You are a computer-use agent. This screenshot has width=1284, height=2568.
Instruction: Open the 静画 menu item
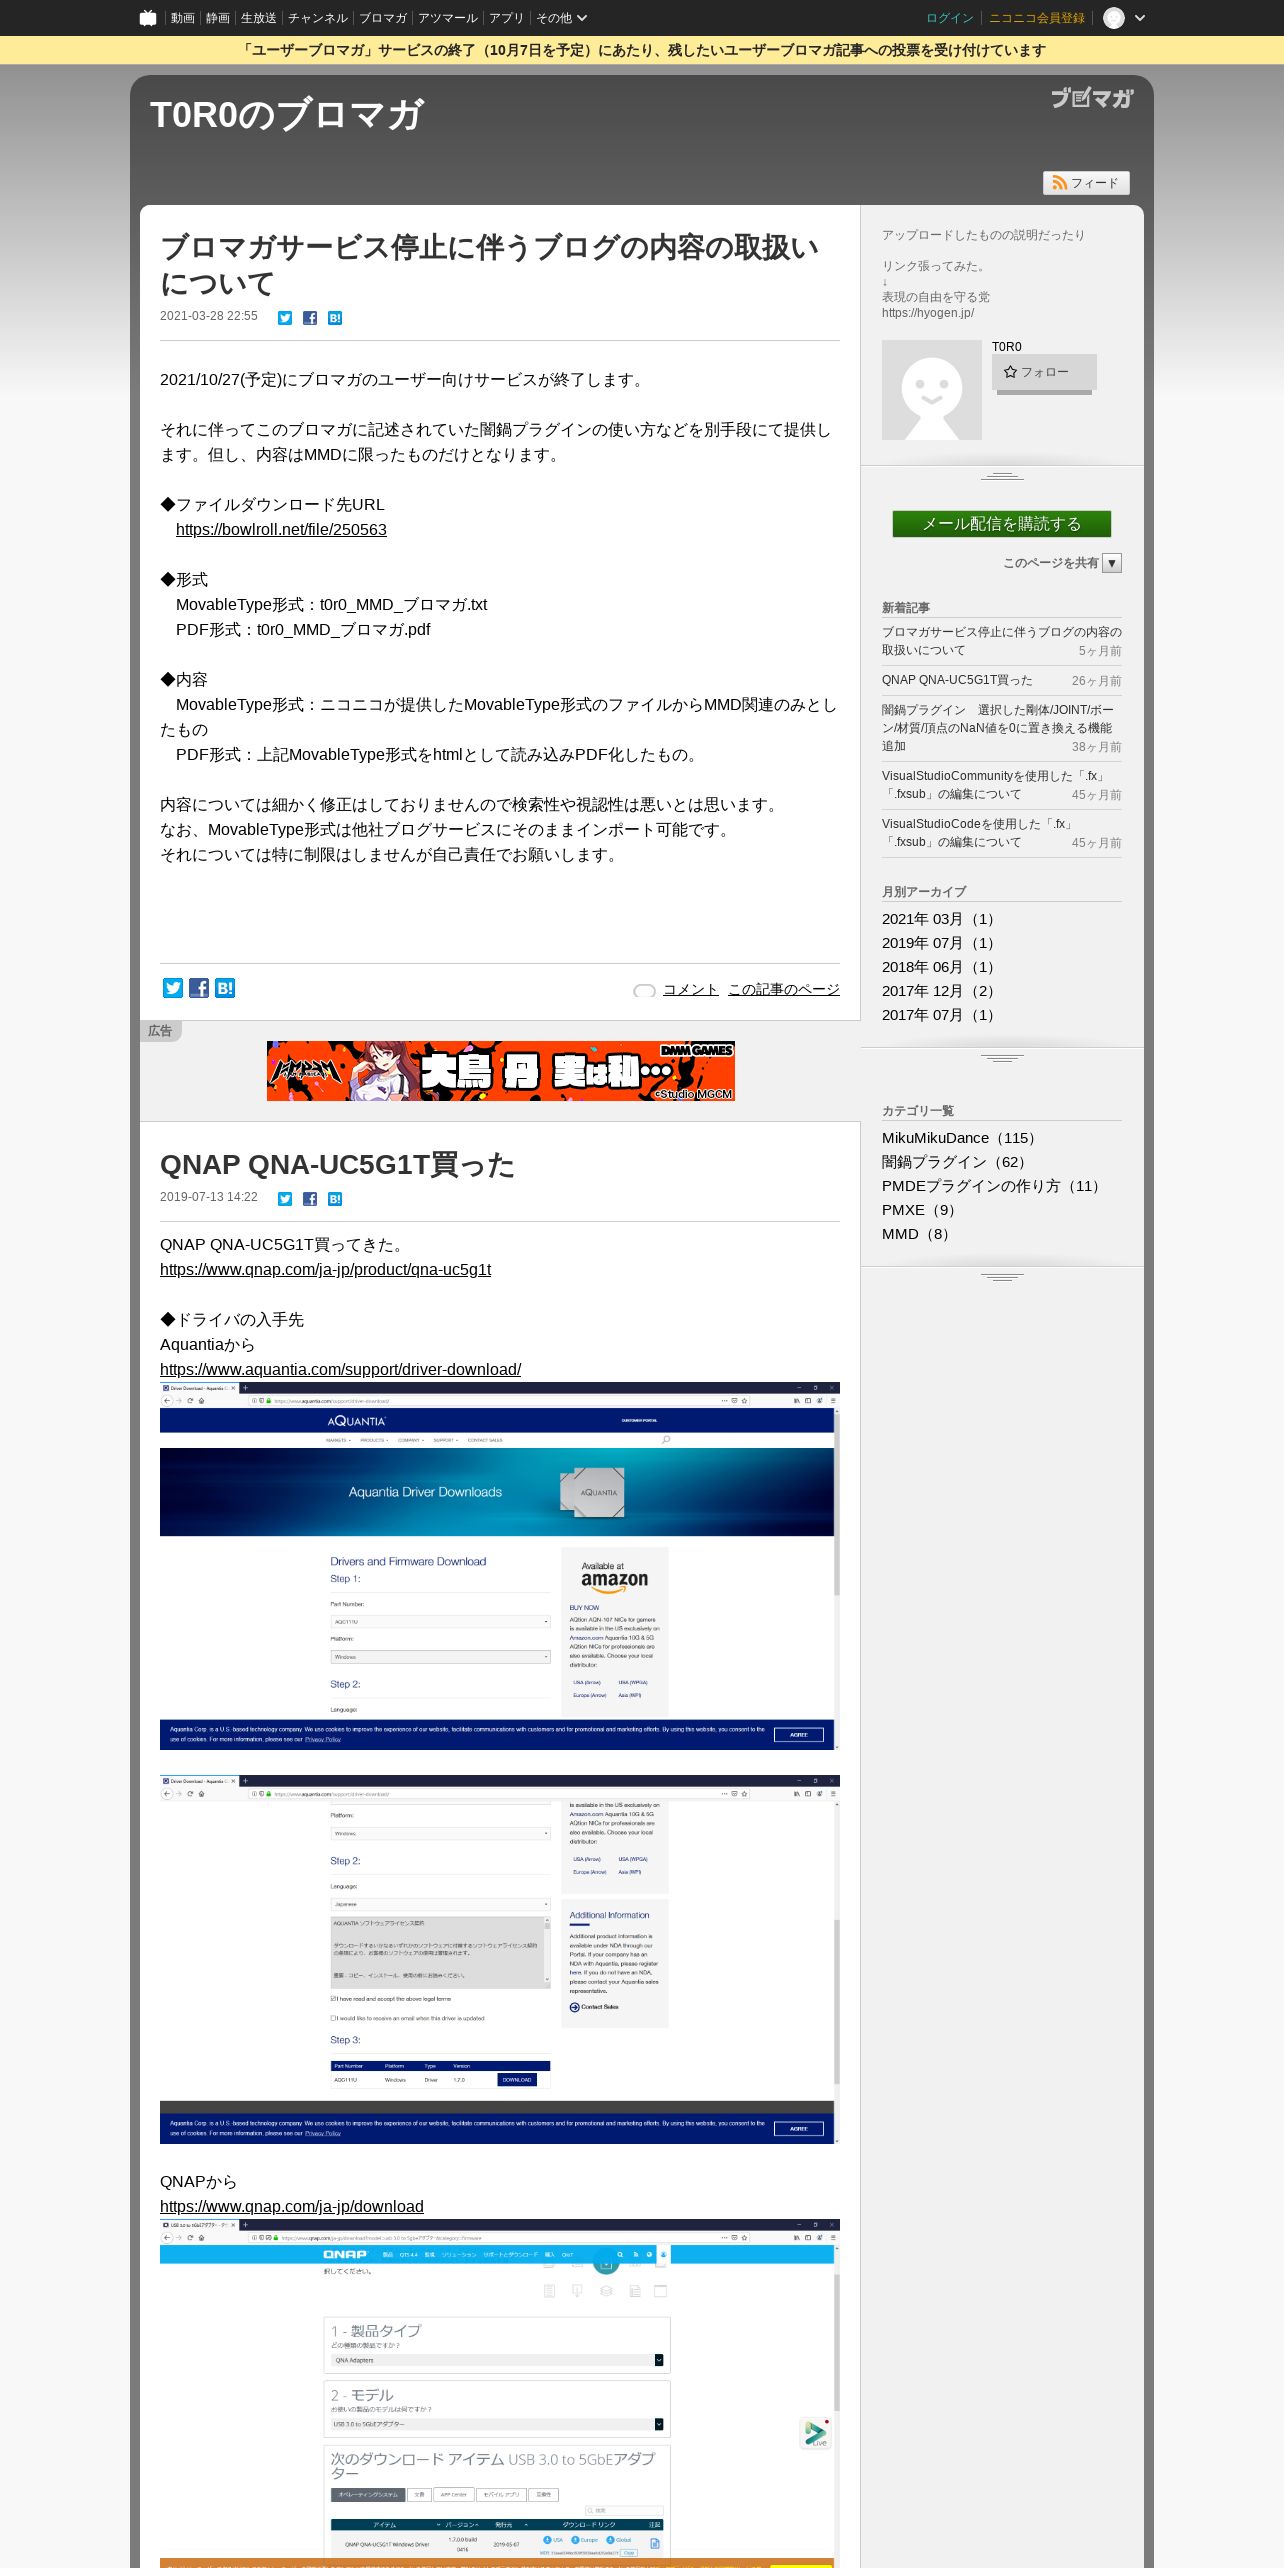pos(218,18)
